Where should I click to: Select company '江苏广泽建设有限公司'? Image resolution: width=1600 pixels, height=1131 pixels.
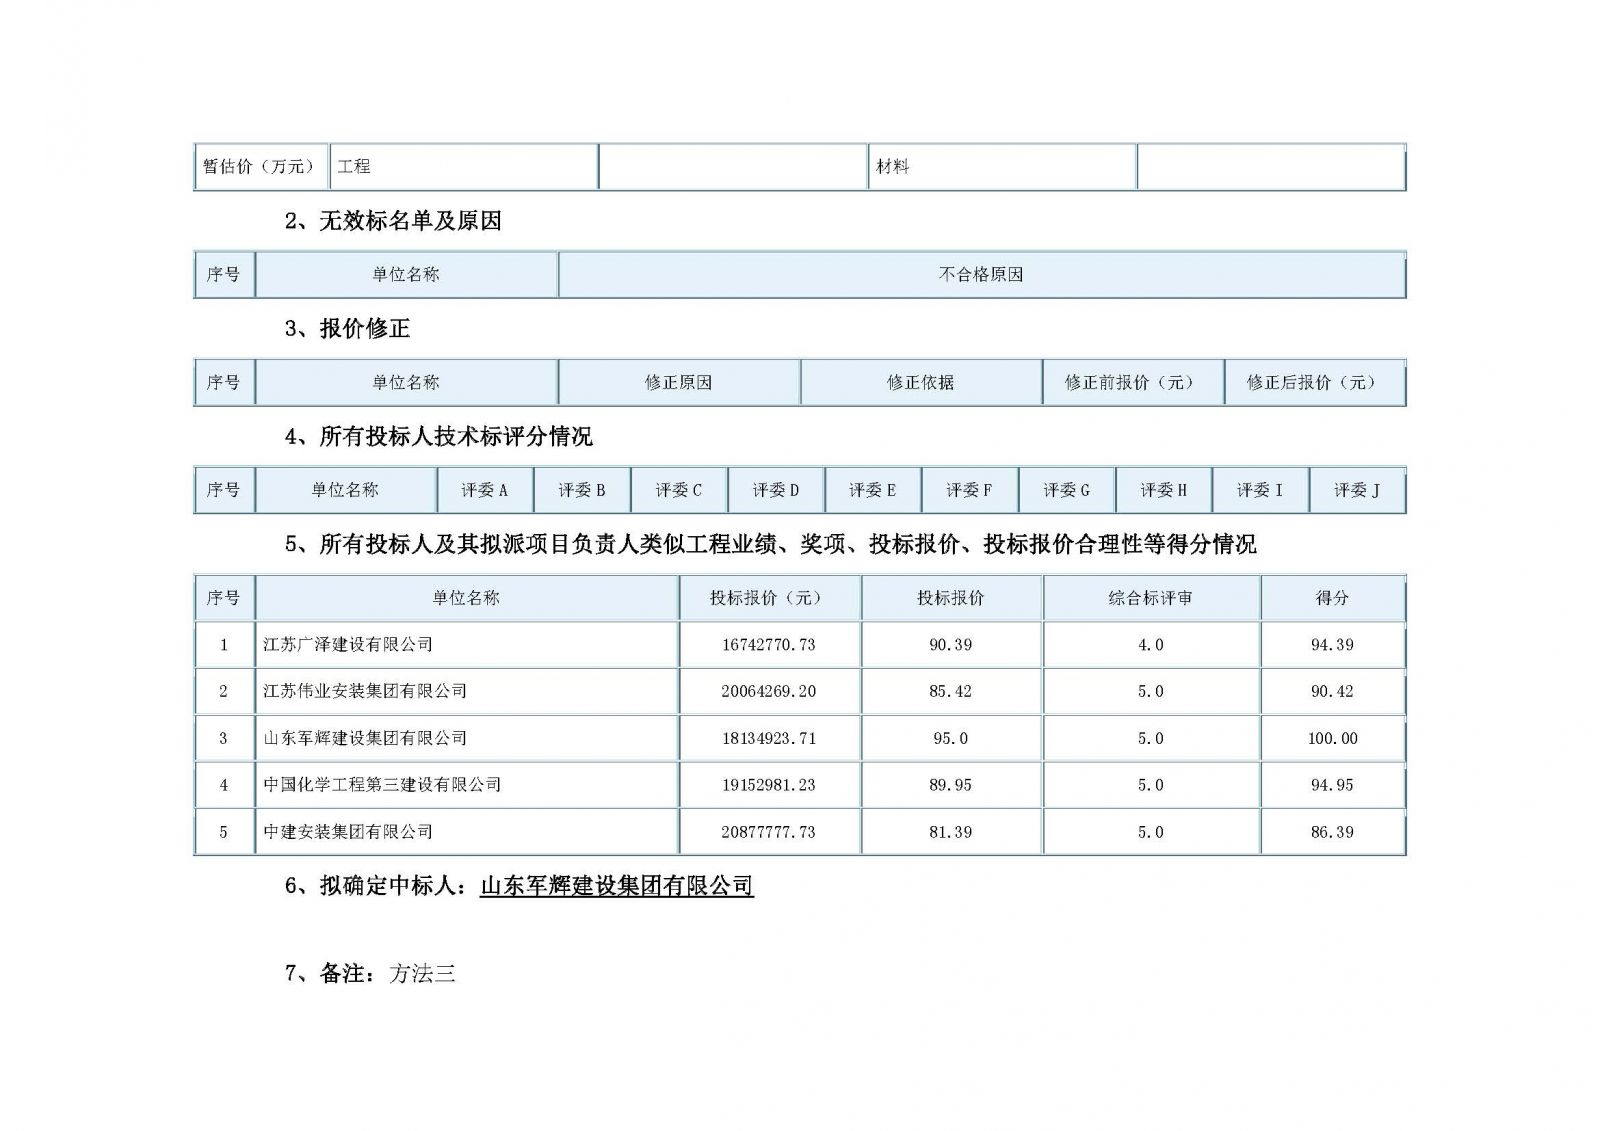[x=348, y=645]
